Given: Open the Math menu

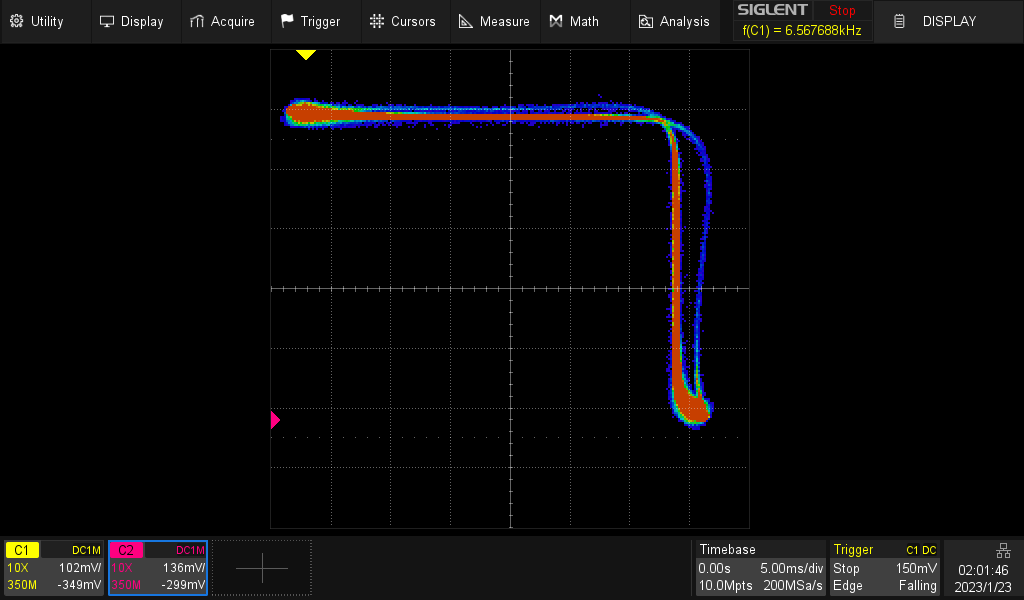Looking at the screenshot, I should tap(574, 21).
